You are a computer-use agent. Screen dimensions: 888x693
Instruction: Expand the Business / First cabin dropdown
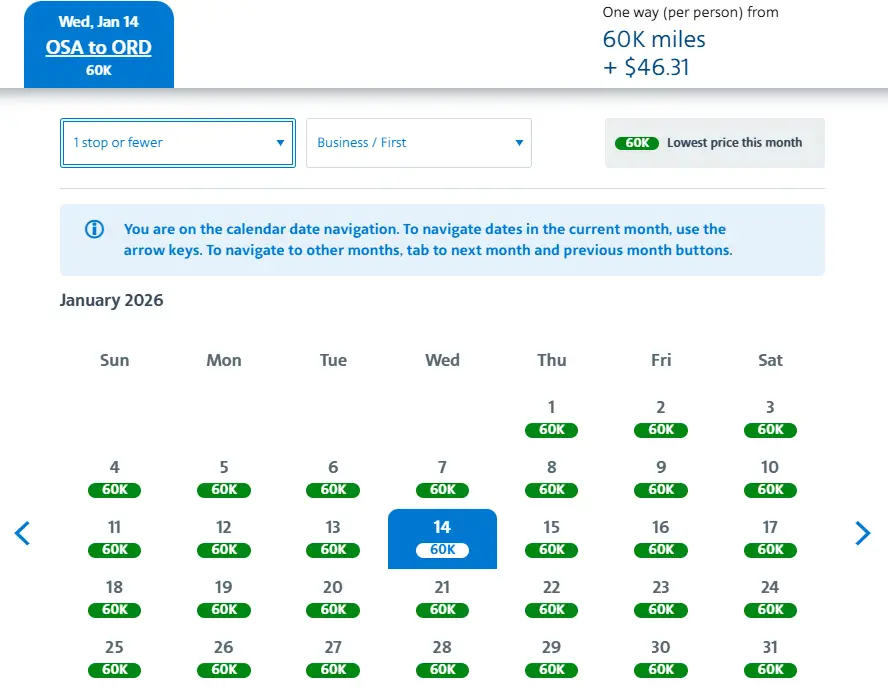click(x=419, y=143)
